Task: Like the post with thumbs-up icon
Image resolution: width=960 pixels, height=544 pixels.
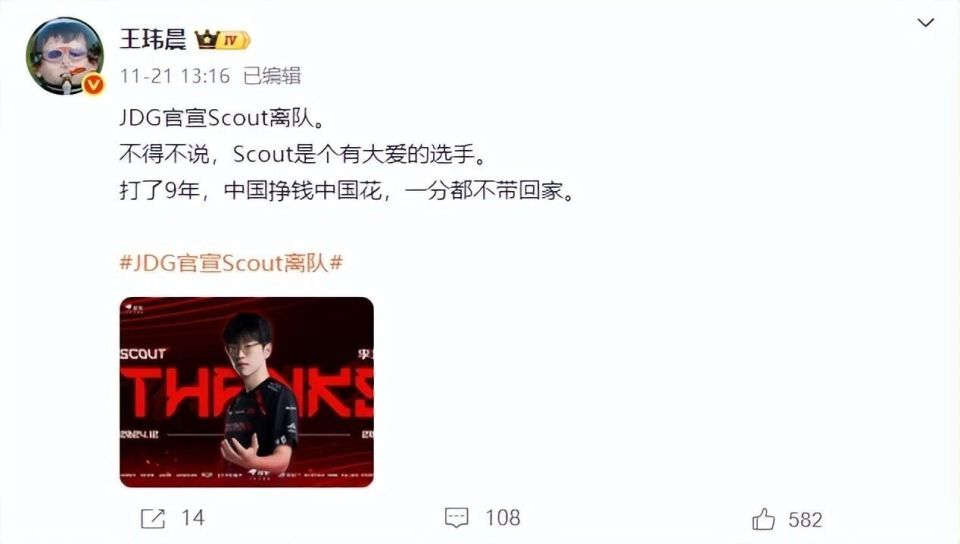Action: (763, 519)
